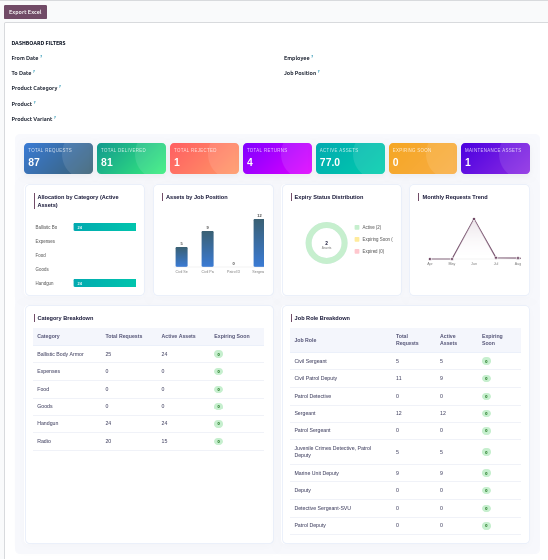Click the Ballistic Body Armor row's green badge

point(218,354)
